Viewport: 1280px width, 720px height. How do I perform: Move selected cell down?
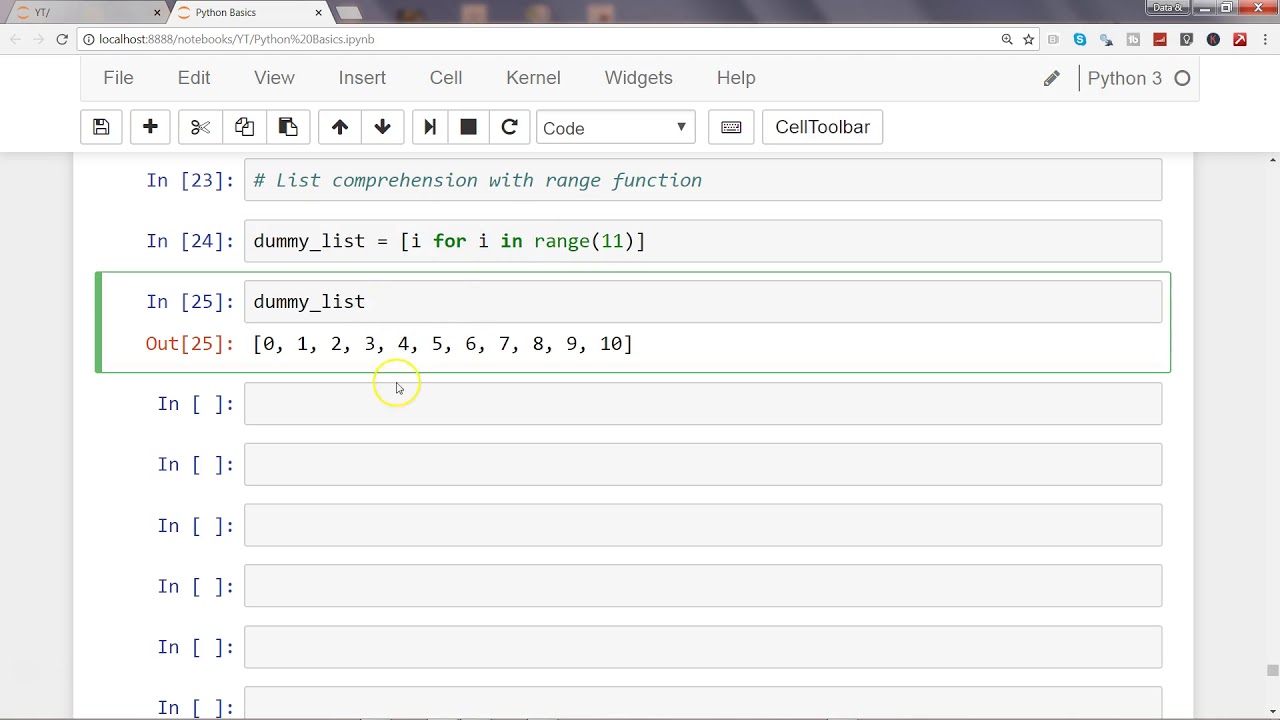382,127
